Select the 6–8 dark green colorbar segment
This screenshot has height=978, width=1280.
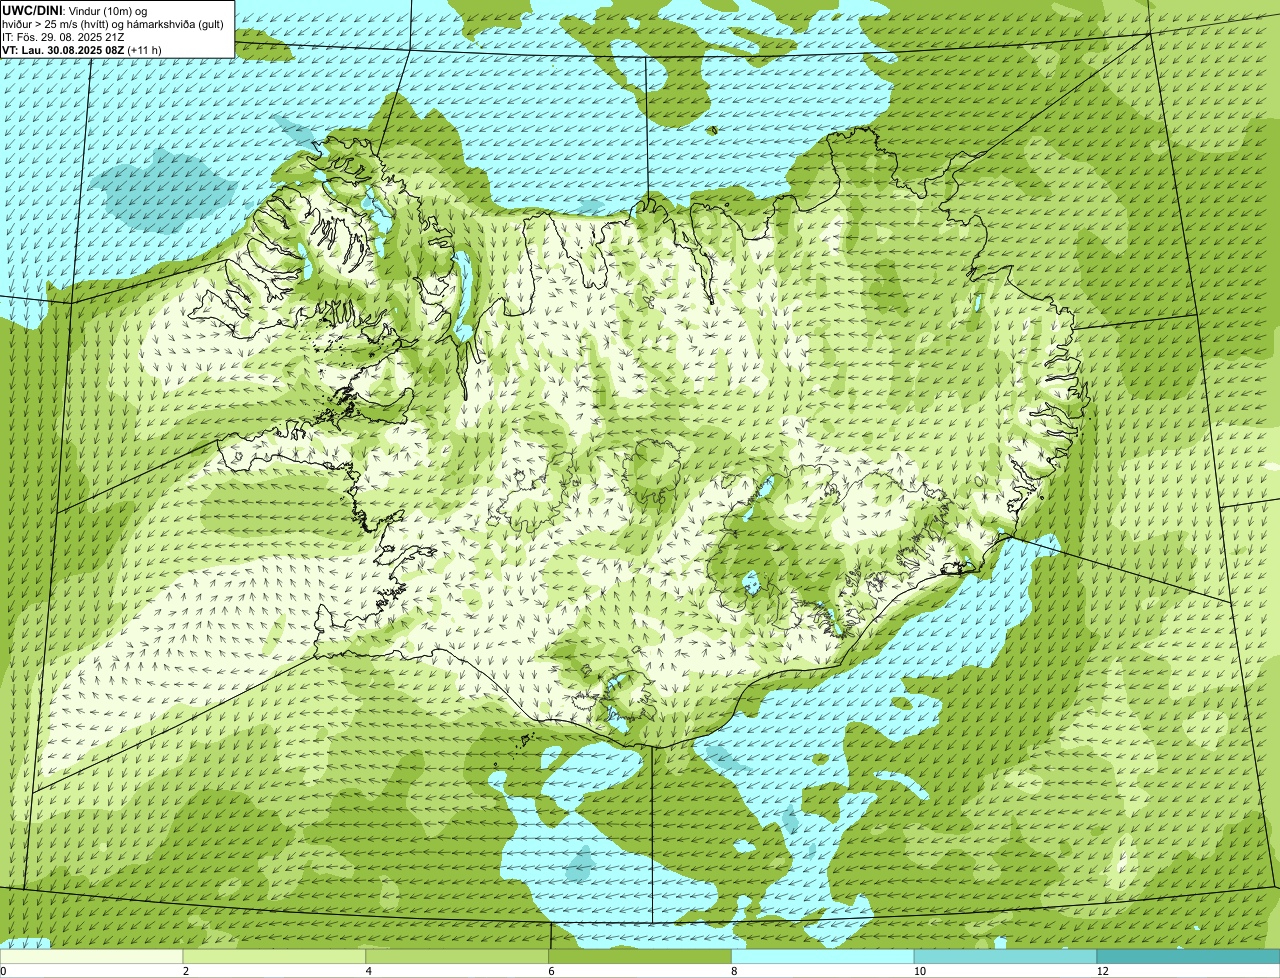tap(641, 957)
